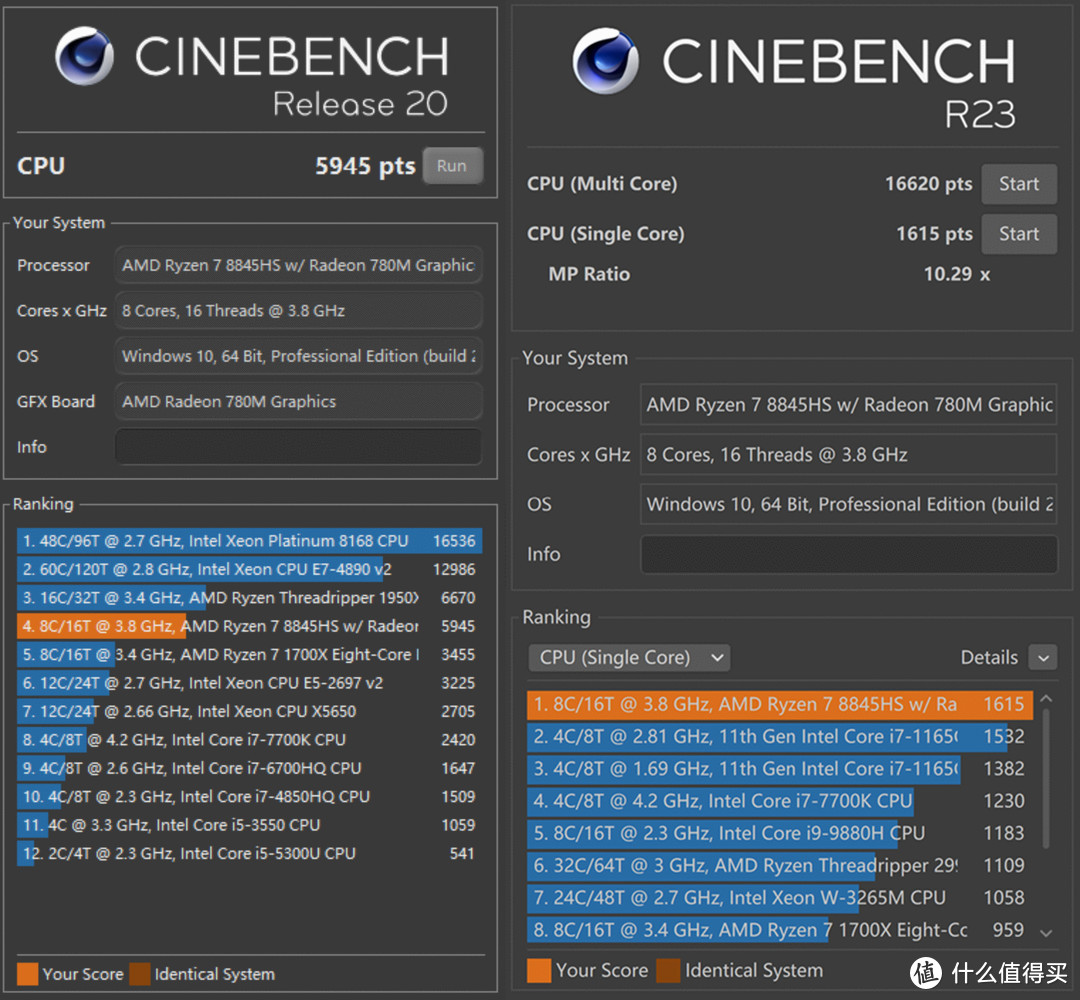Select the Core i7-4850HQ ranking row
1080x1000 pixels.
point(249,797)
